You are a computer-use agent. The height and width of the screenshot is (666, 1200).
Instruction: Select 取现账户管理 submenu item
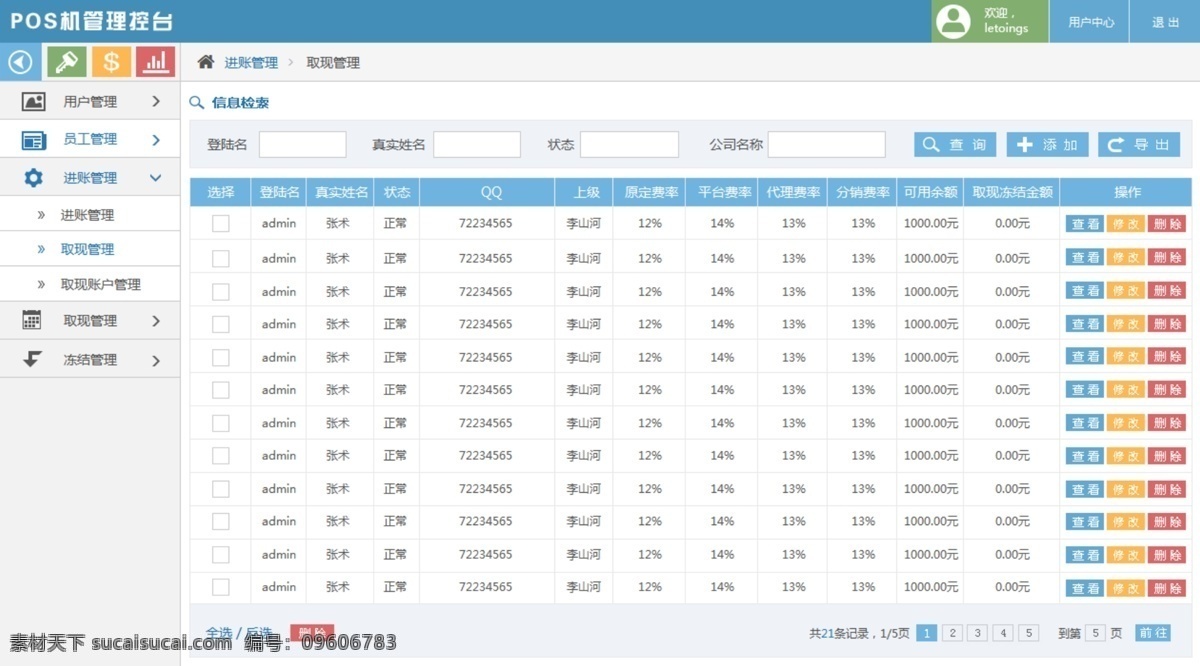pyautogui.click(x=100, y=285)
